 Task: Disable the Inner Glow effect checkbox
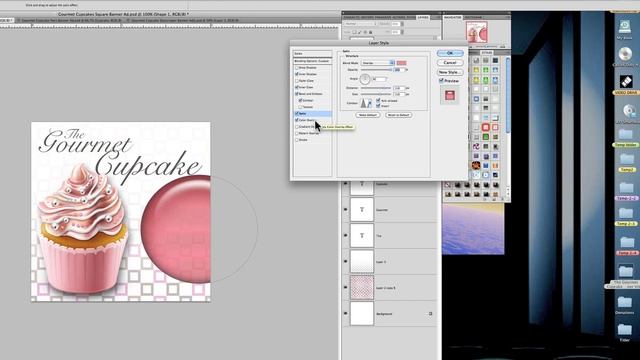tap(297, 87)
